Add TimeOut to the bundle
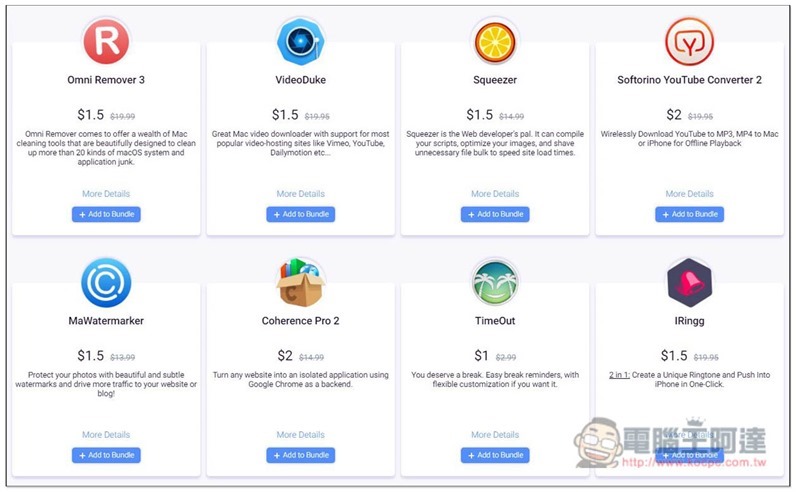This screenshot has height=492, width=796. (495, 455)
